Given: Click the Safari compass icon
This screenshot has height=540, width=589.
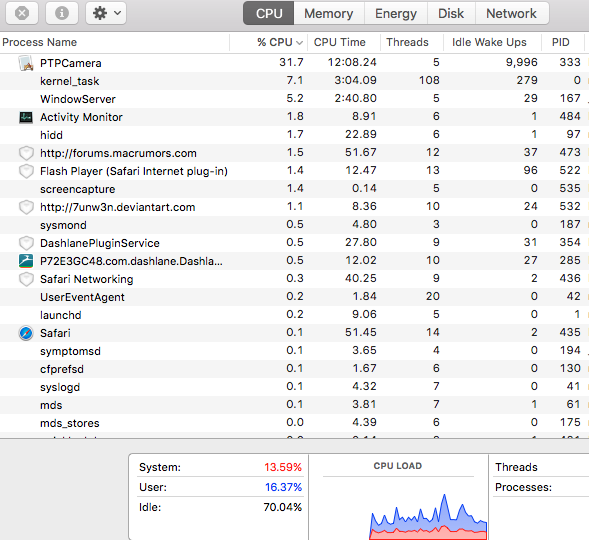Looking at the screenshot, I should tap(26, 333).
